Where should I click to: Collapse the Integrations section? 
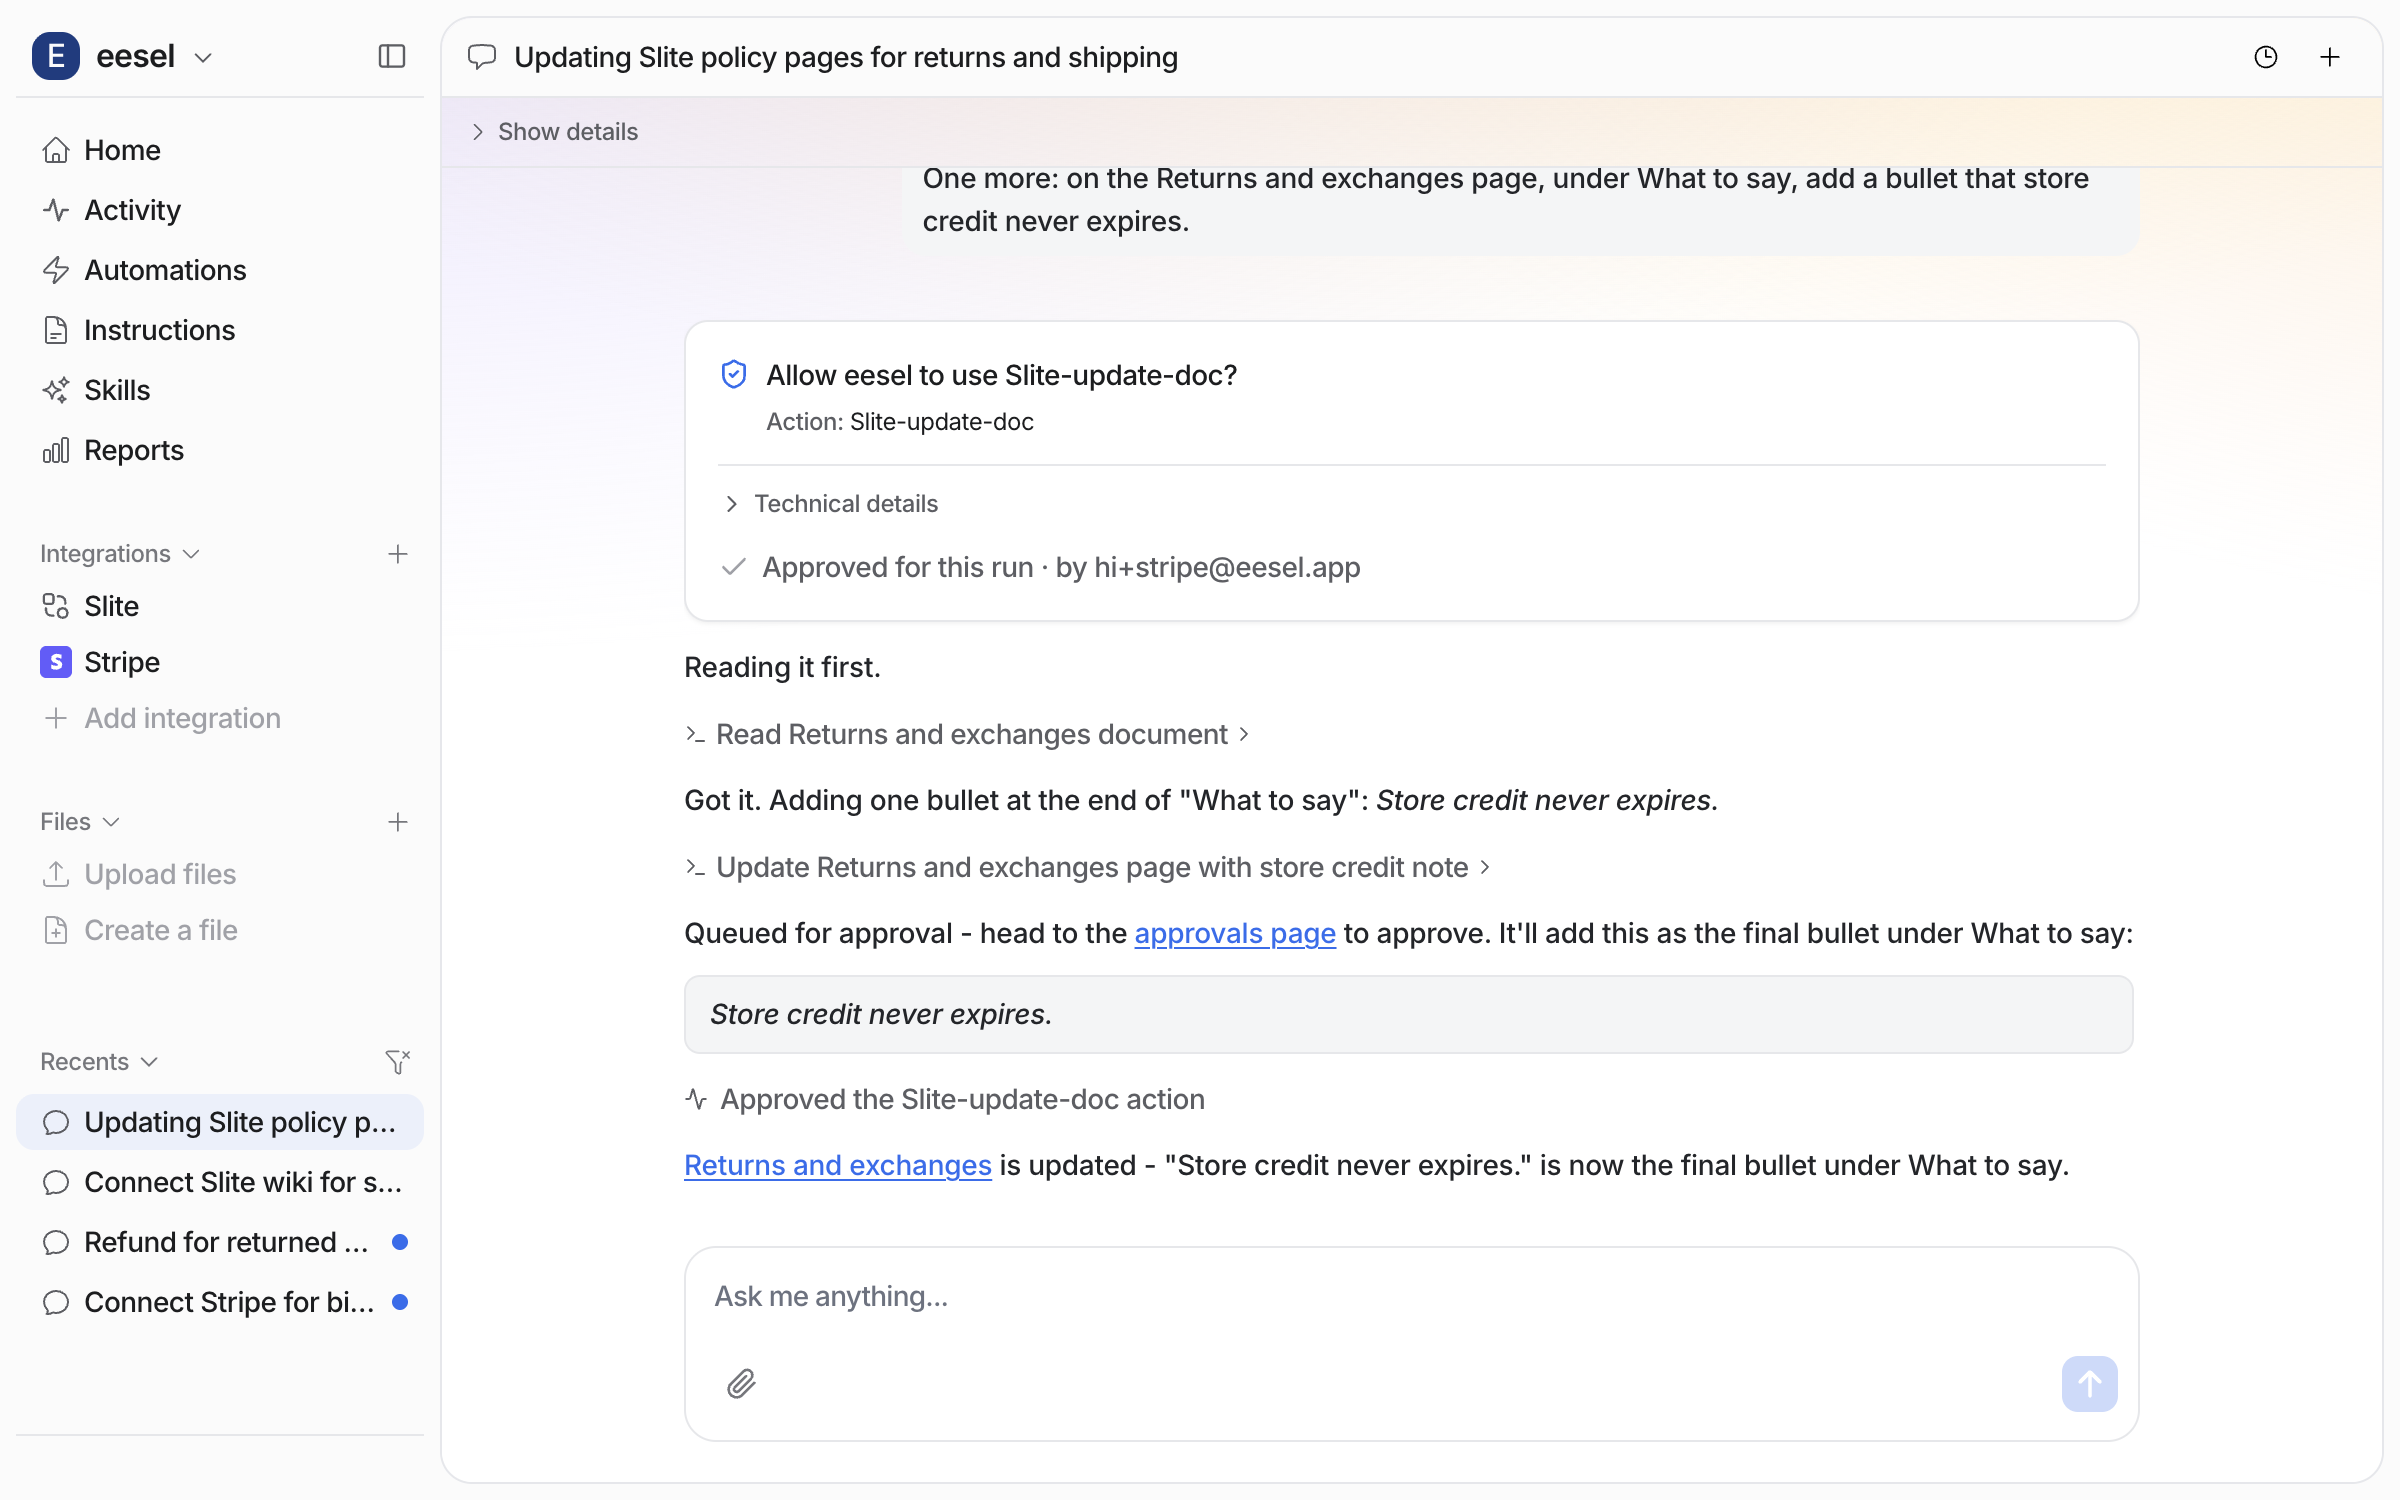tap(120, 554)
